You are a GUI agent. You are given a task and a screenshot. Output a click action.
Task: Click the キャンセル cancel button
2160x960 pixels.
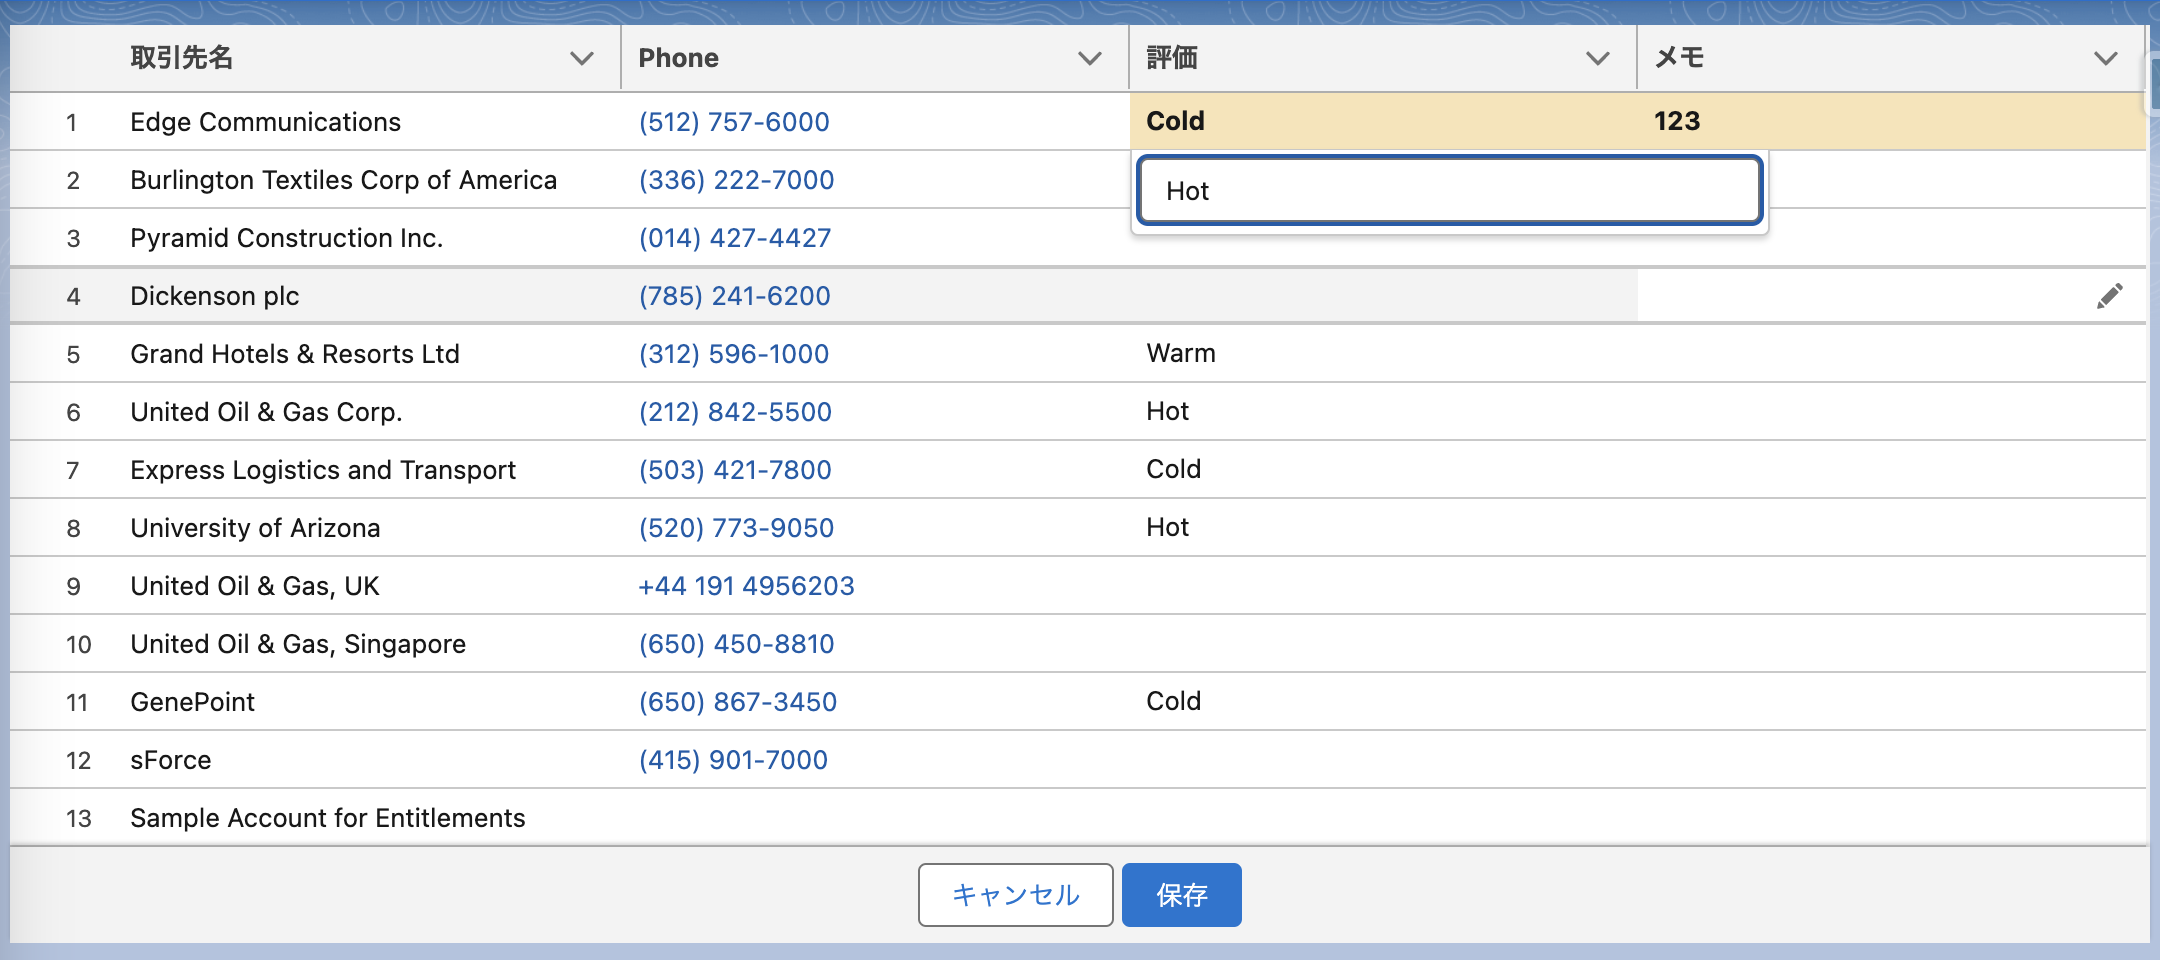coord(1016,895)
